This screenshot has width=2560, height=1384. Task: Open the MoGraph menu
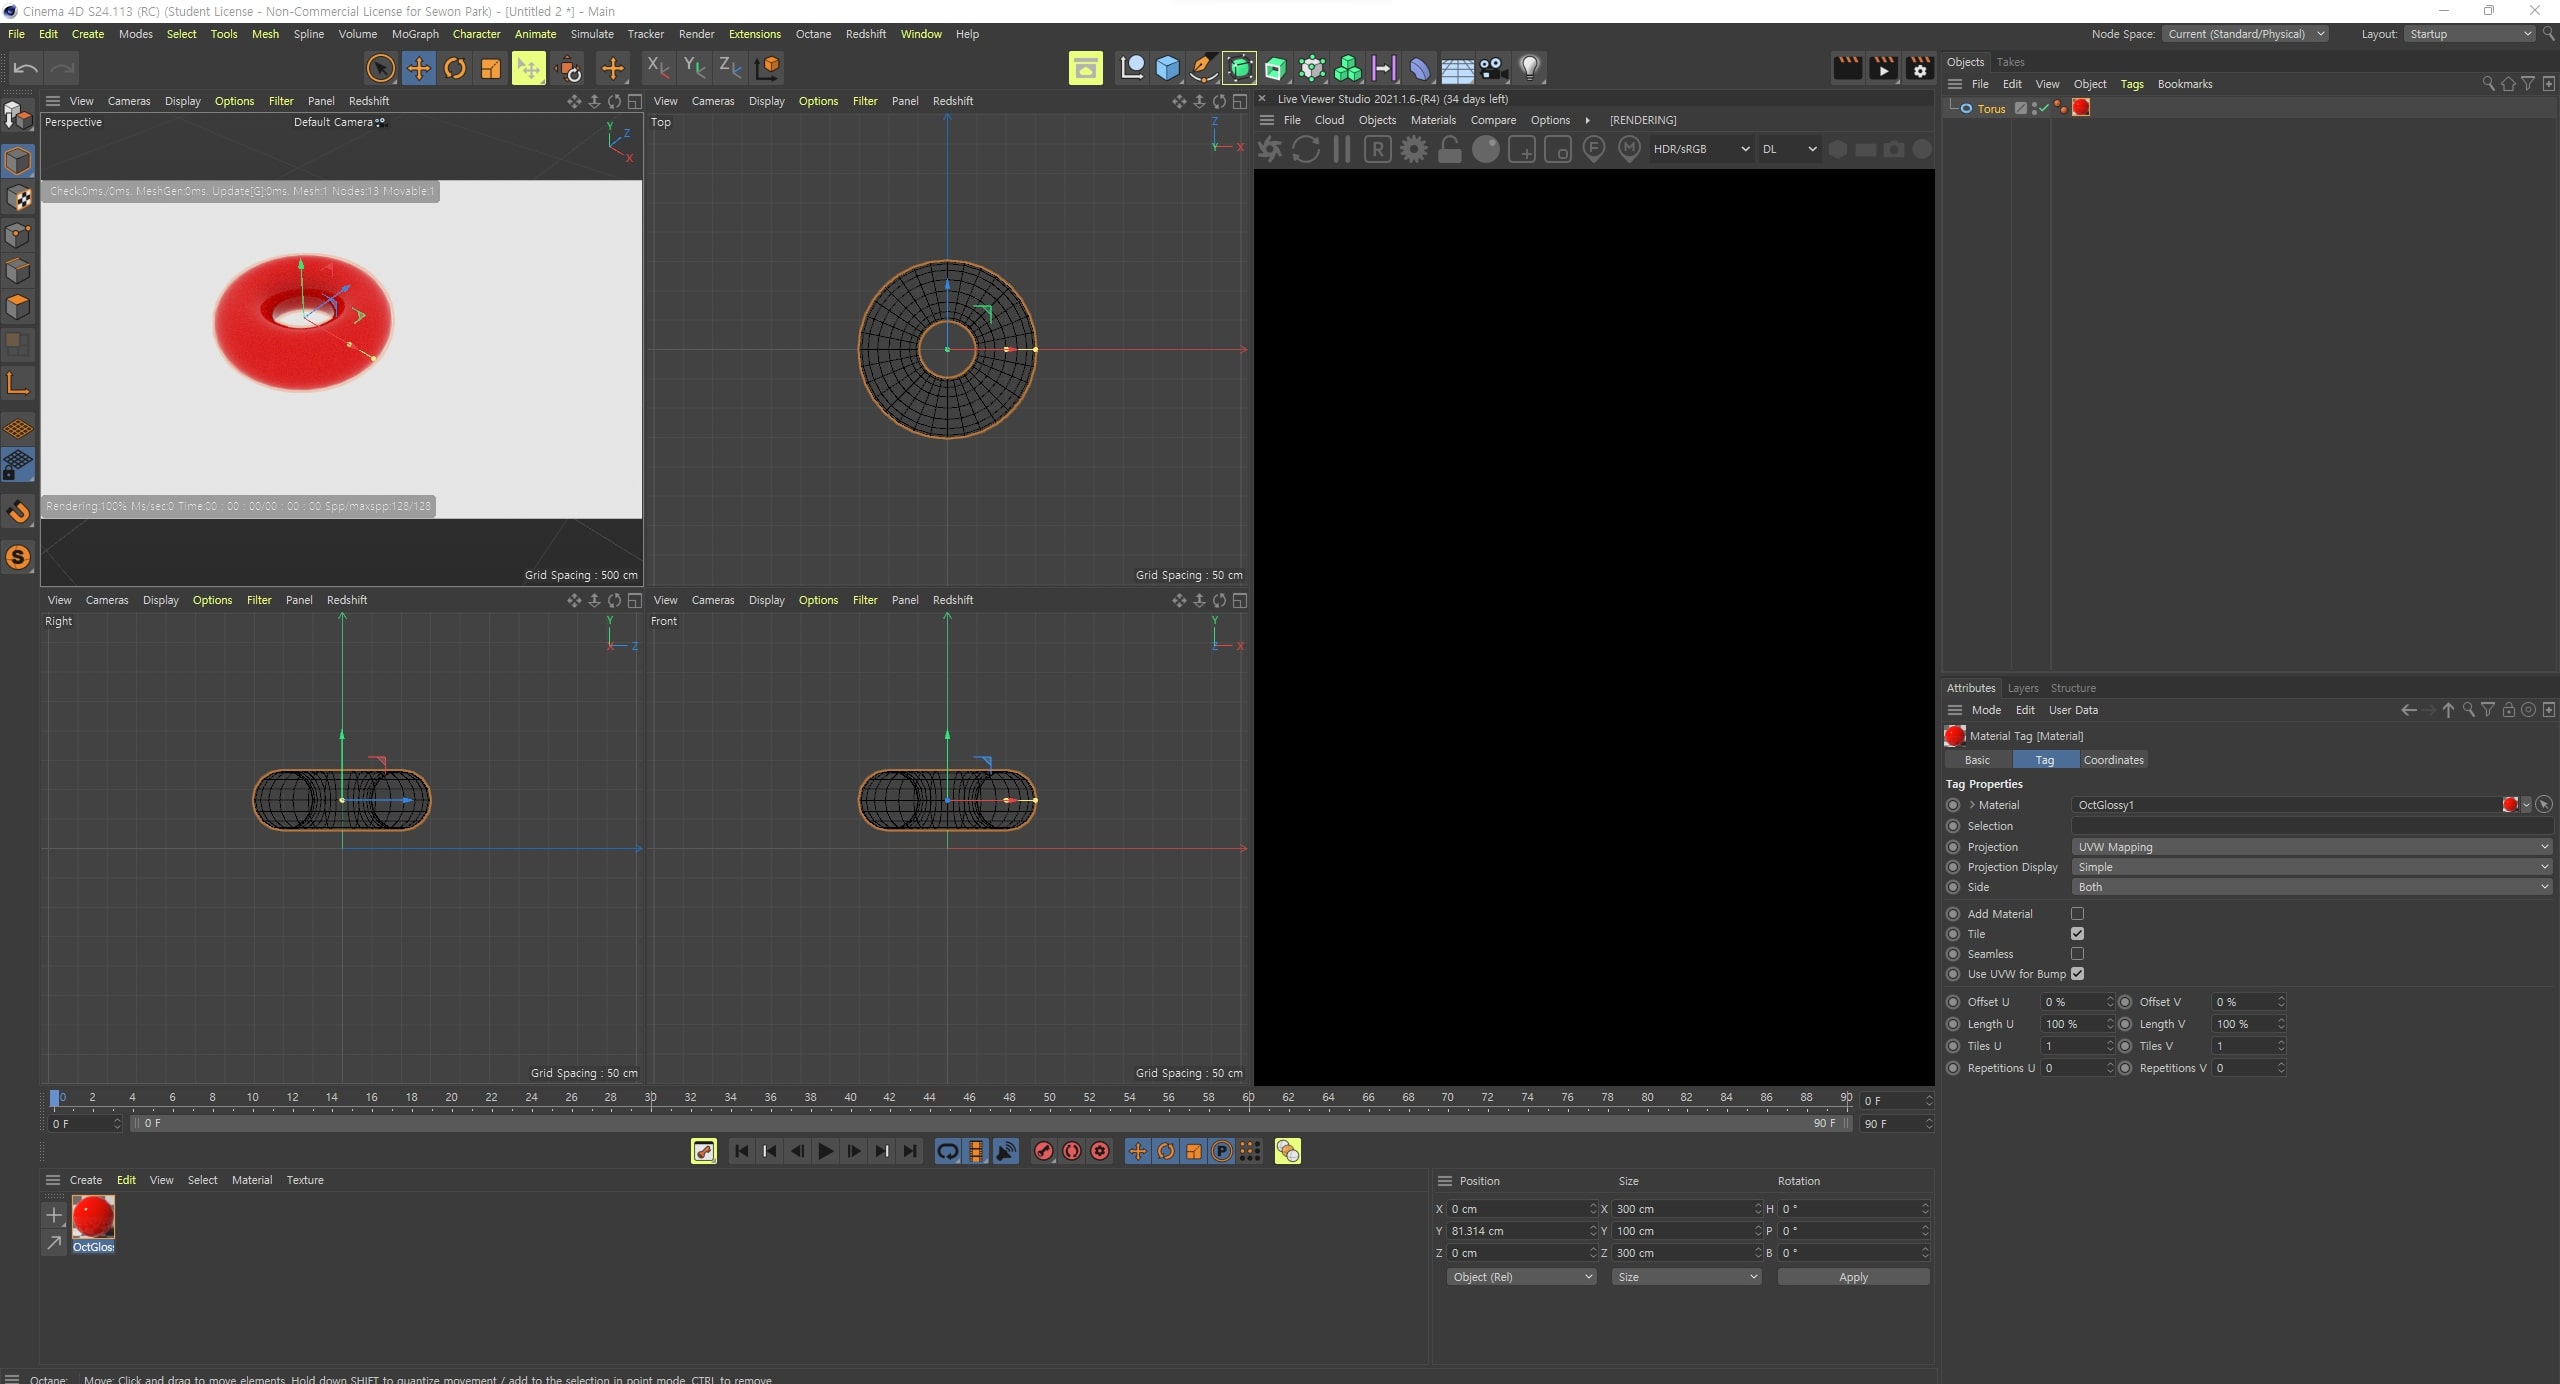coord(414,34)
